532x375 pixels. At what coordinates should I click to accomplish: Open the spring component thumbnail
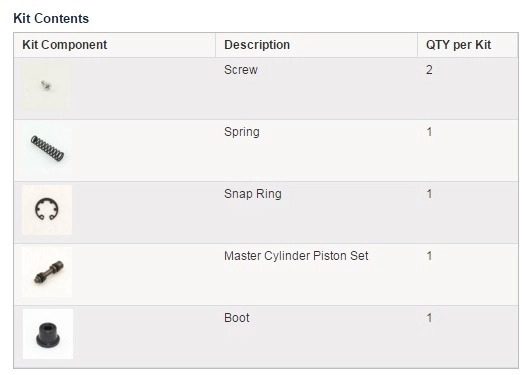47,148
